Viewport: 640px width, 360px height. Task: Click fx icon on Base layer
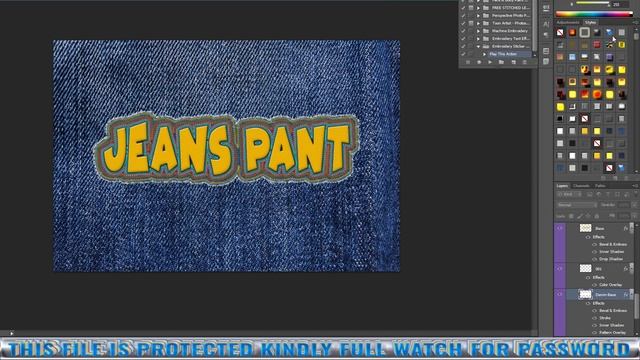(x=625, y=228)
